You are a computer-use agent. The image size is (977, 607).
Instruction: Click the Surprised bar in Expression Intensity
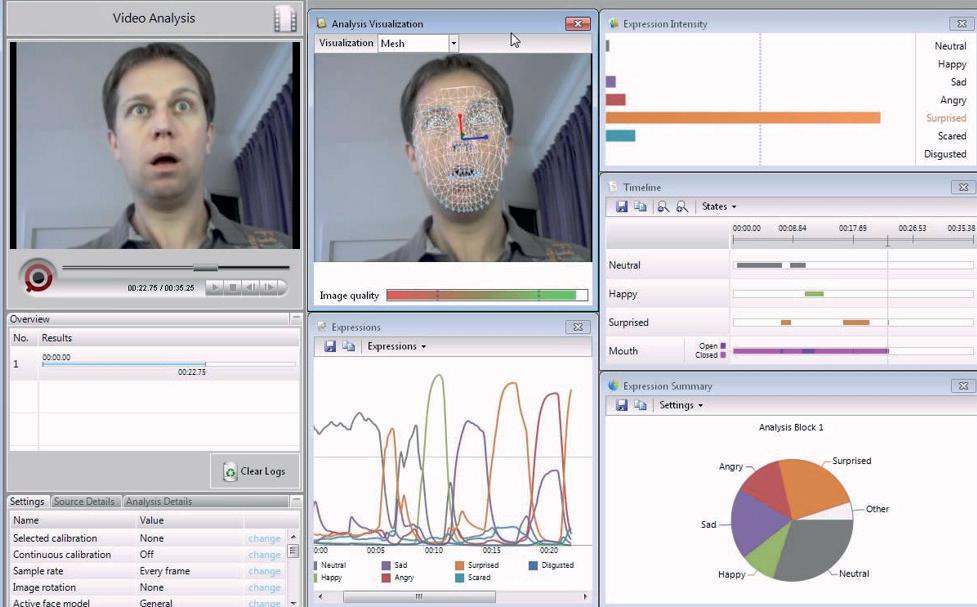(743, 117)
